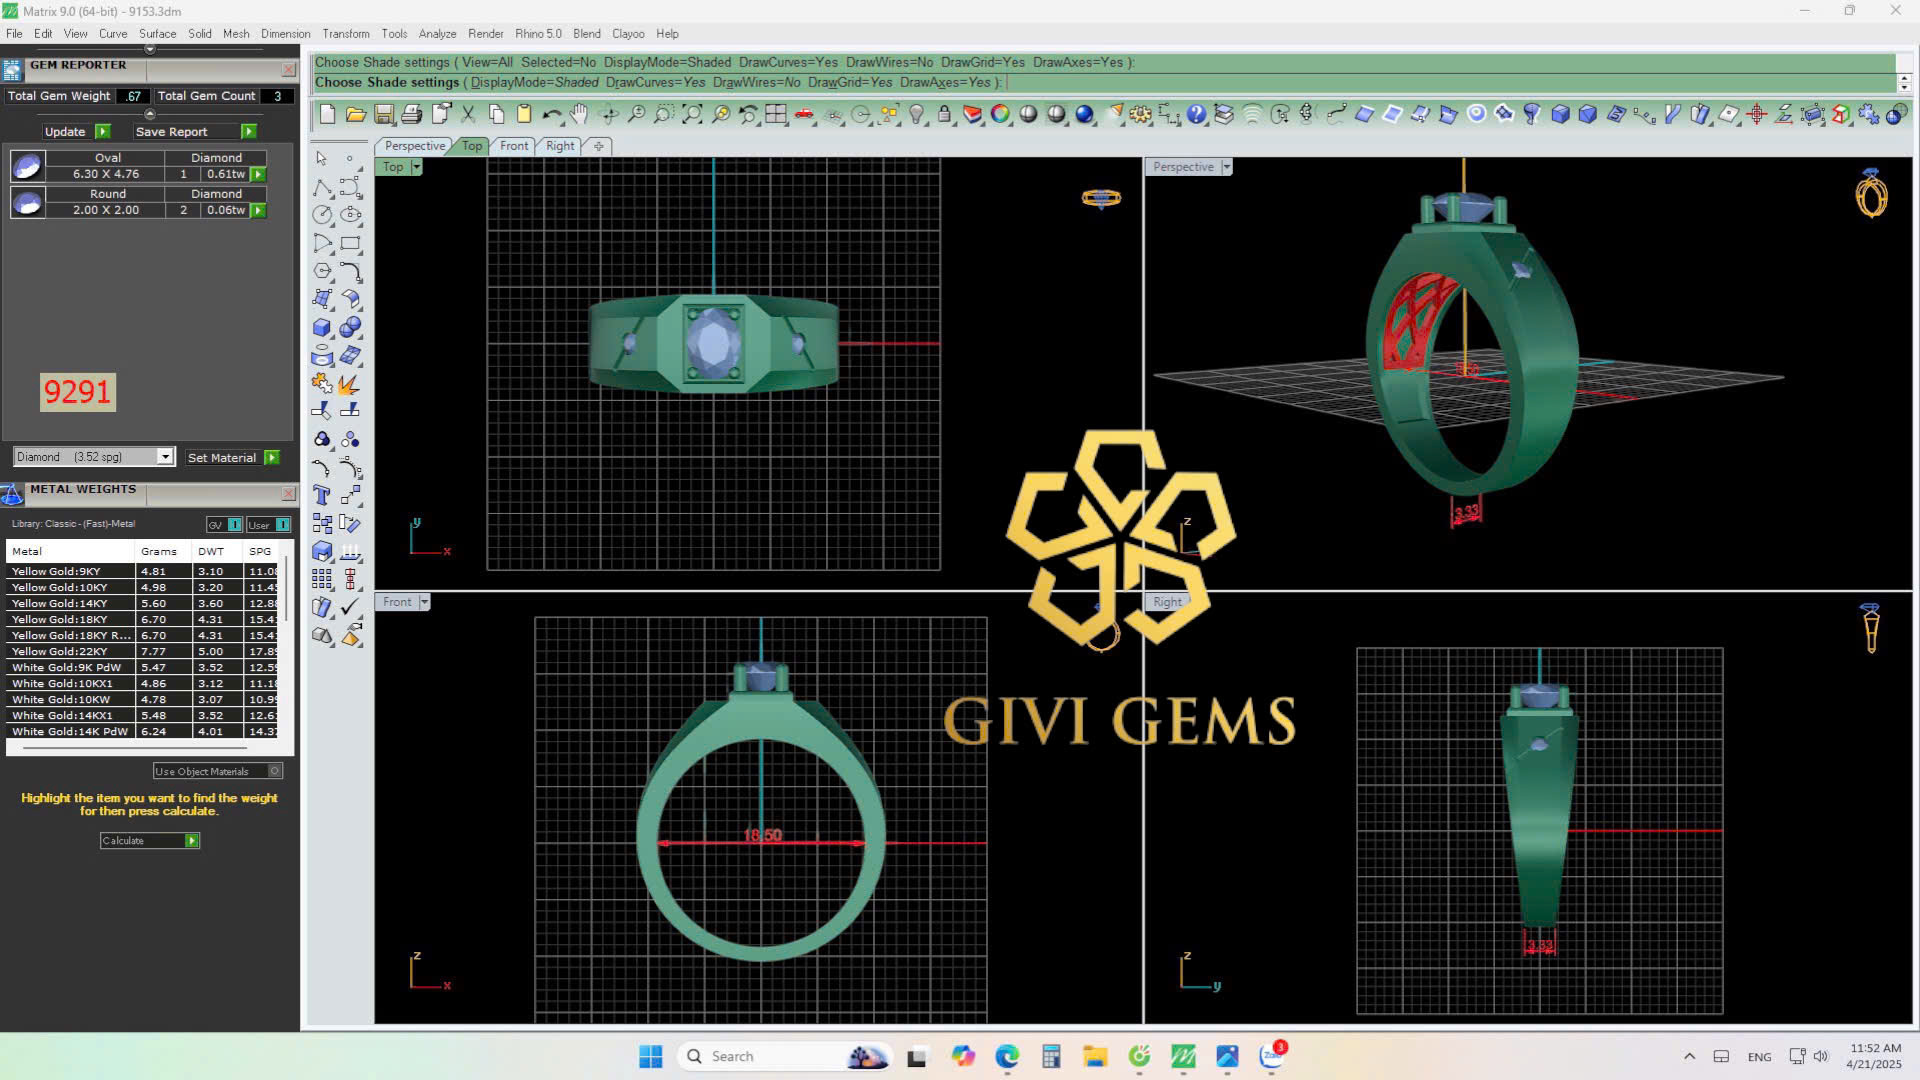This screenshot has width=1920, height=1080.
Task: Expand the Round diamond row arrow
Action: coord(258,210)
